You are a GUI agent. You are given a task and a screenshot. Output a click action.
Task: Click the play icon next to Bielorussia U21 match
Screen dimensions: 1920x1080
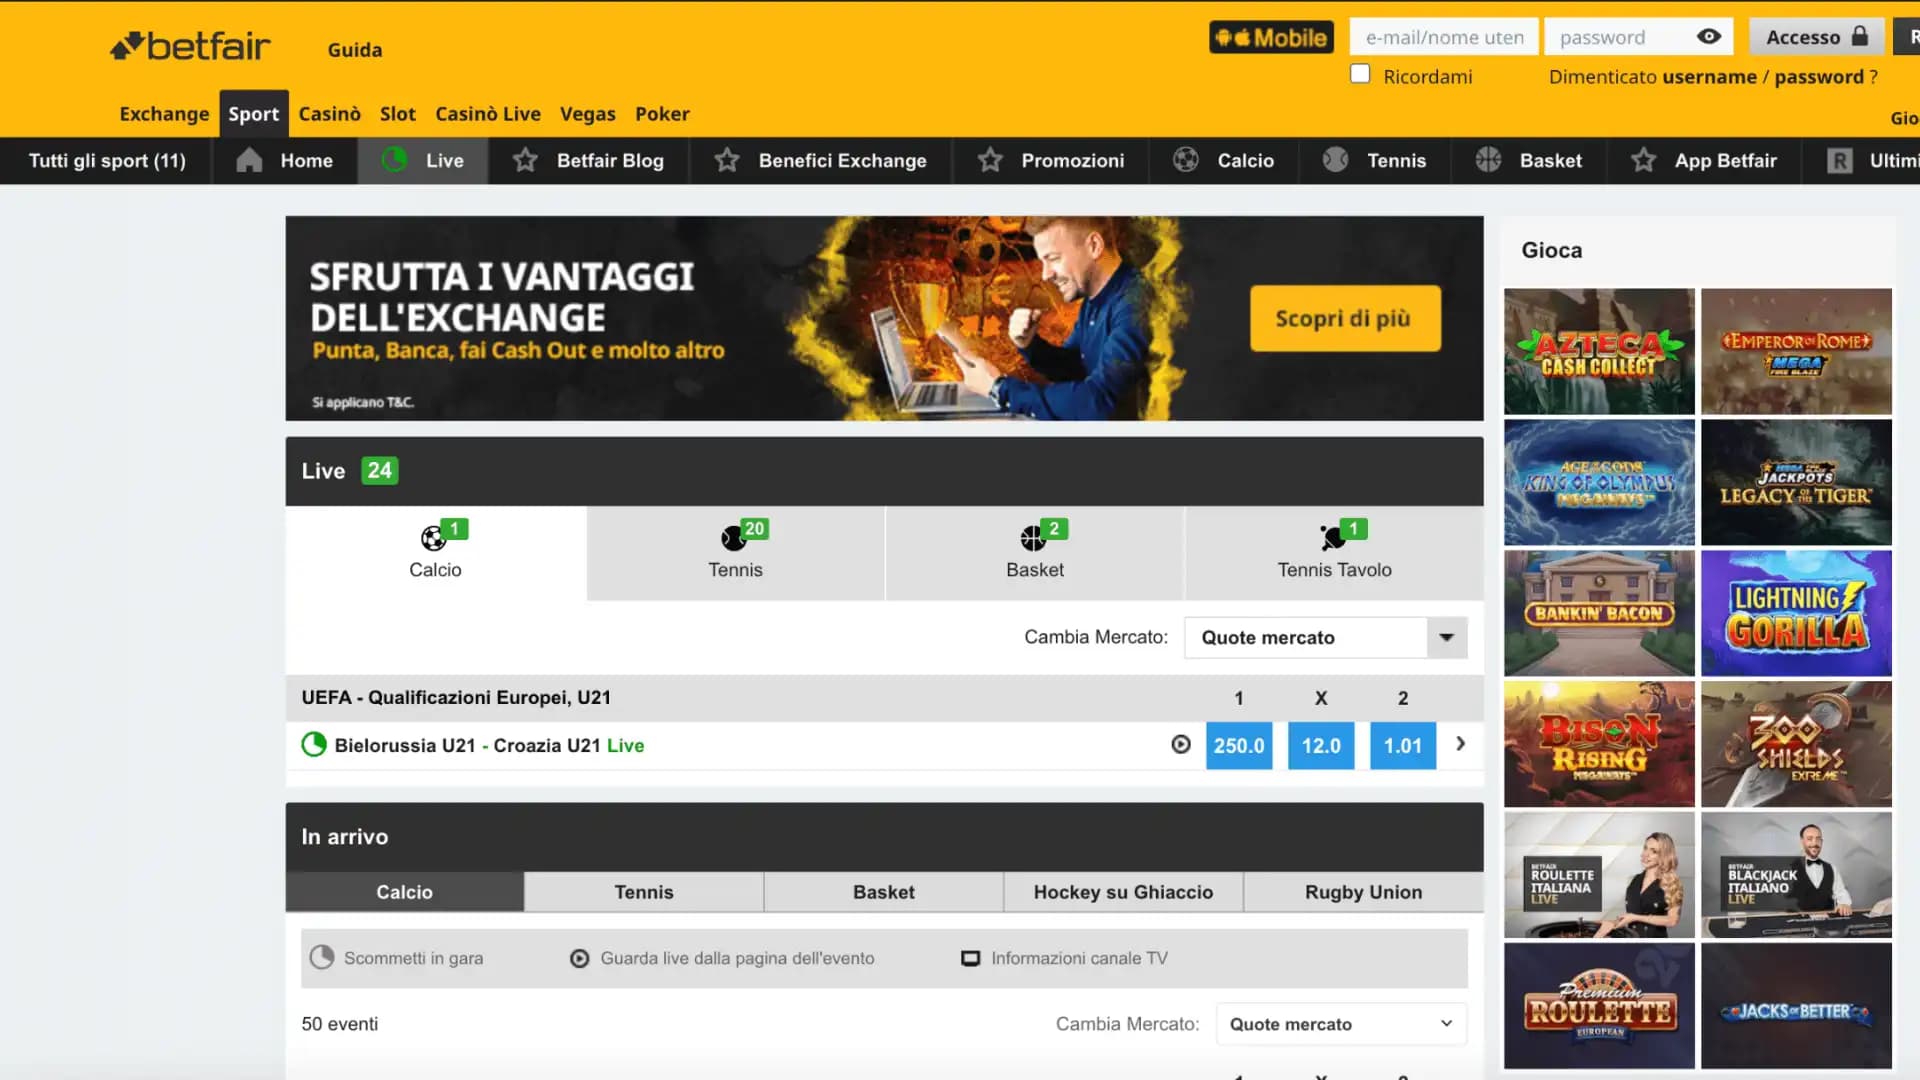pyautogui.click(x=1181, y=745)
